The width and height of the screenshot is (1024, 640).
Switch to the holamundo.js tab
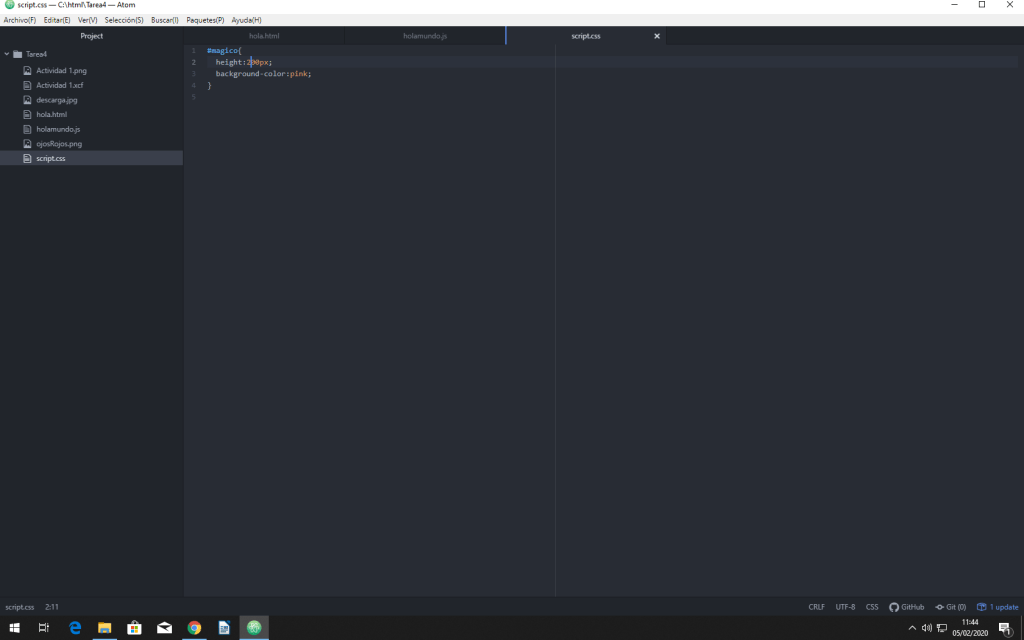[x=425, y=36]
